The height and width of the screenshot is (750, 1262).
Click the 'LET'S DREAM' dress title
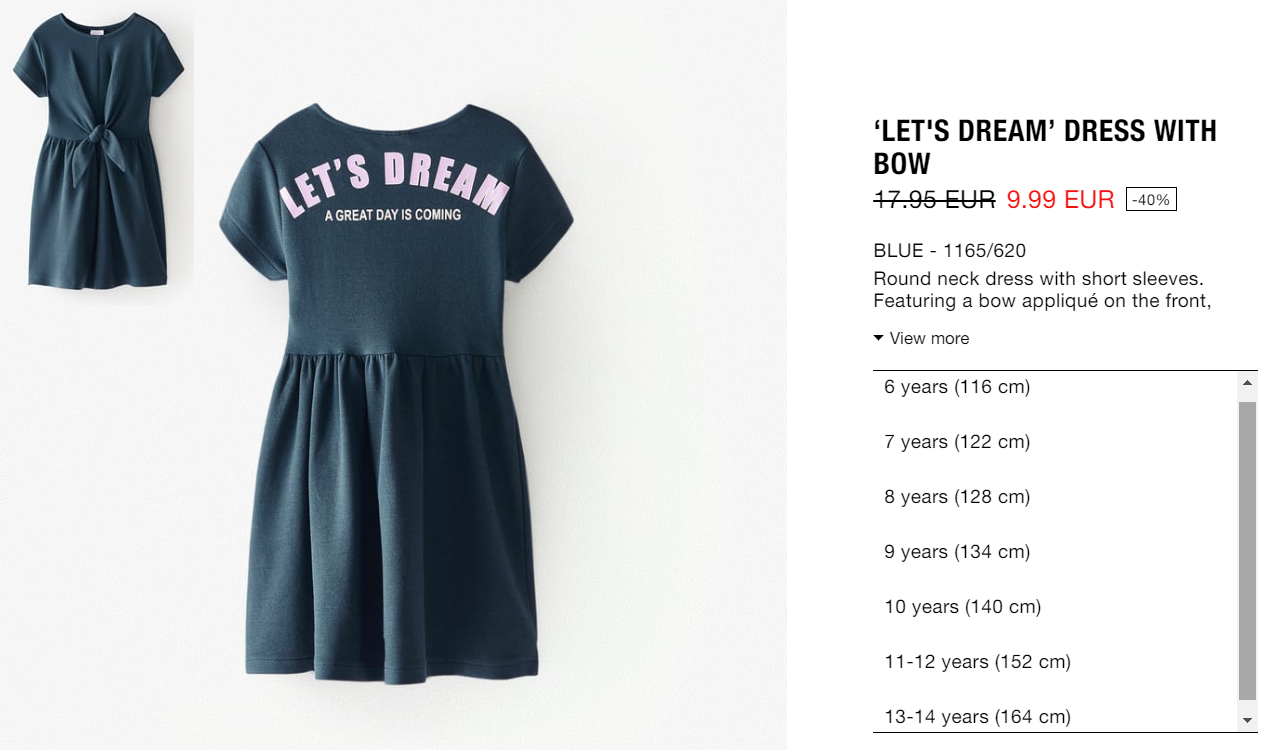point(1045,147)
